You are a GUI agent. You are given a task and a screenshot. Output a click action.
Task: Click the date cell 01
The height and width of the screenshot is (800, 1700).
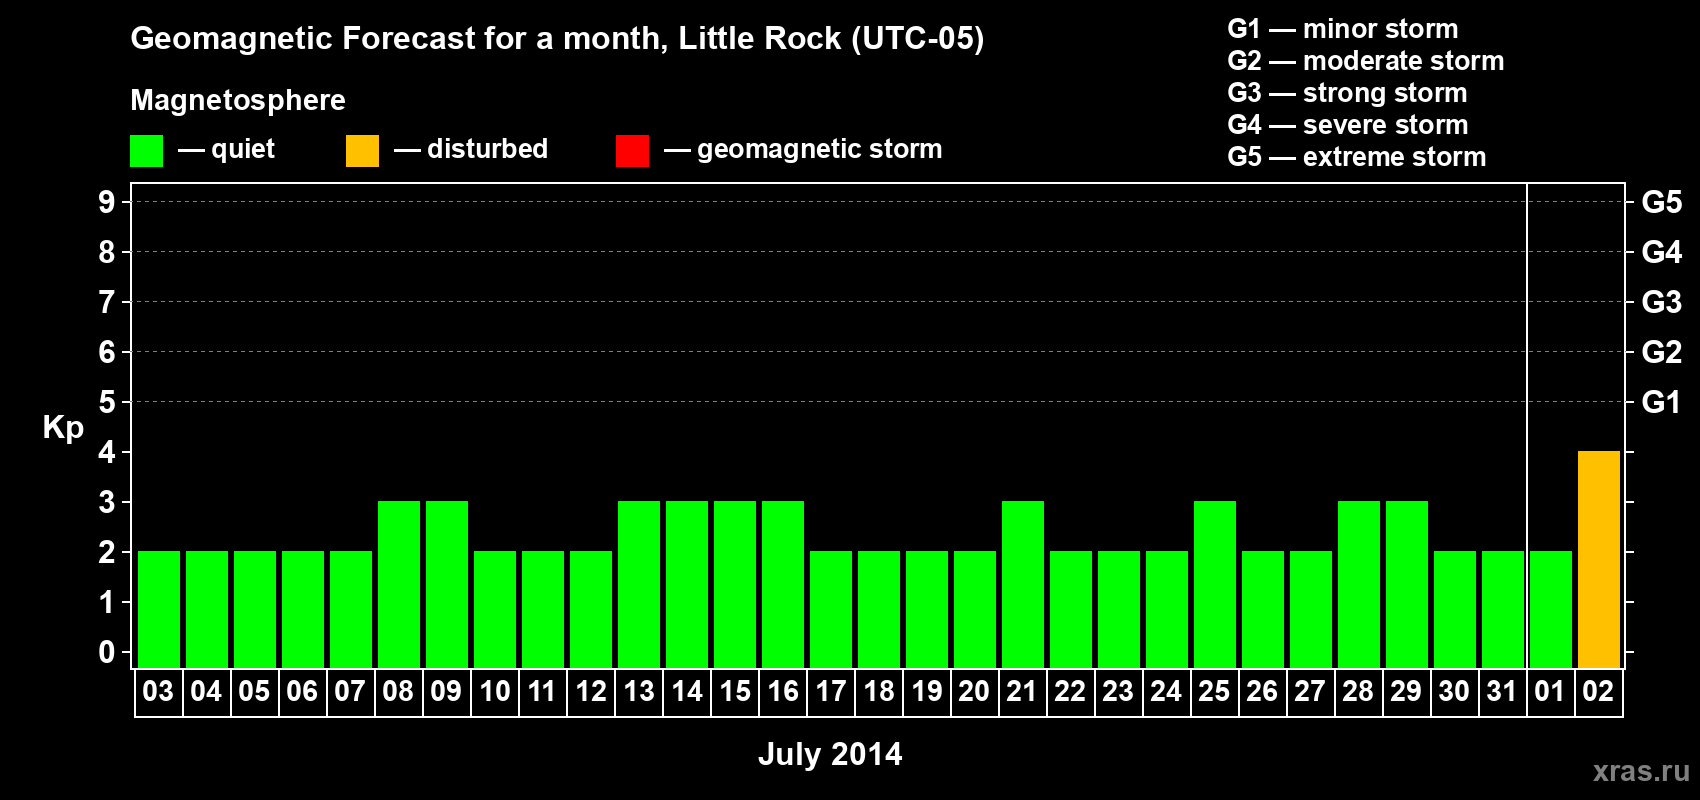pyautogui.click(x=1550, y=692)
